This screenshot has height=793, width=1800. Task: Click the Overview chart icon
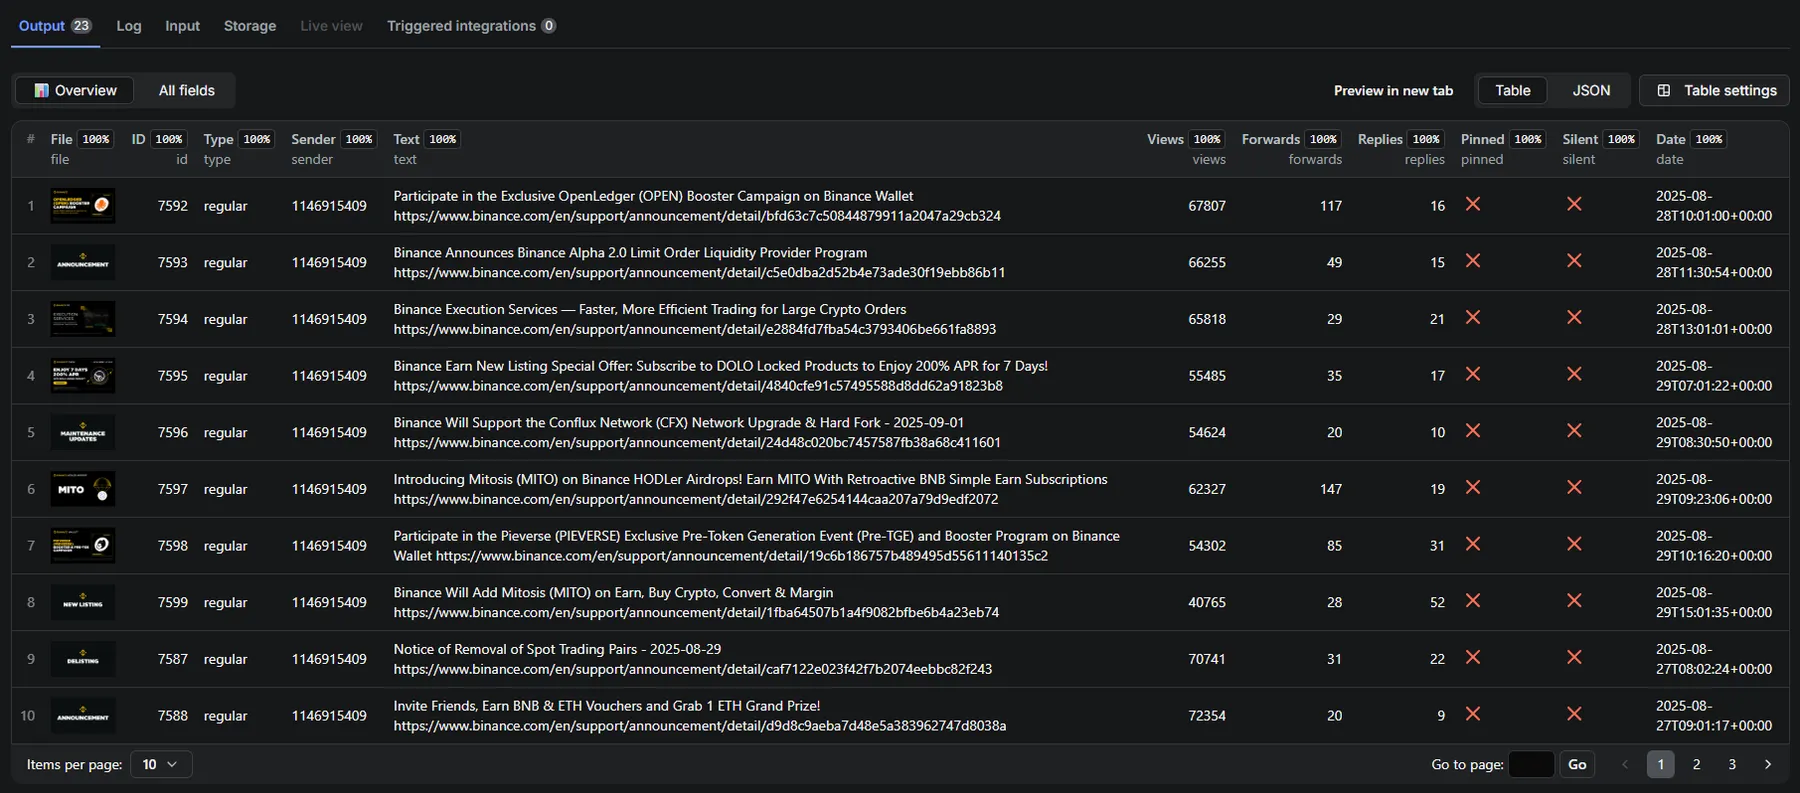(x=41, y=90)
